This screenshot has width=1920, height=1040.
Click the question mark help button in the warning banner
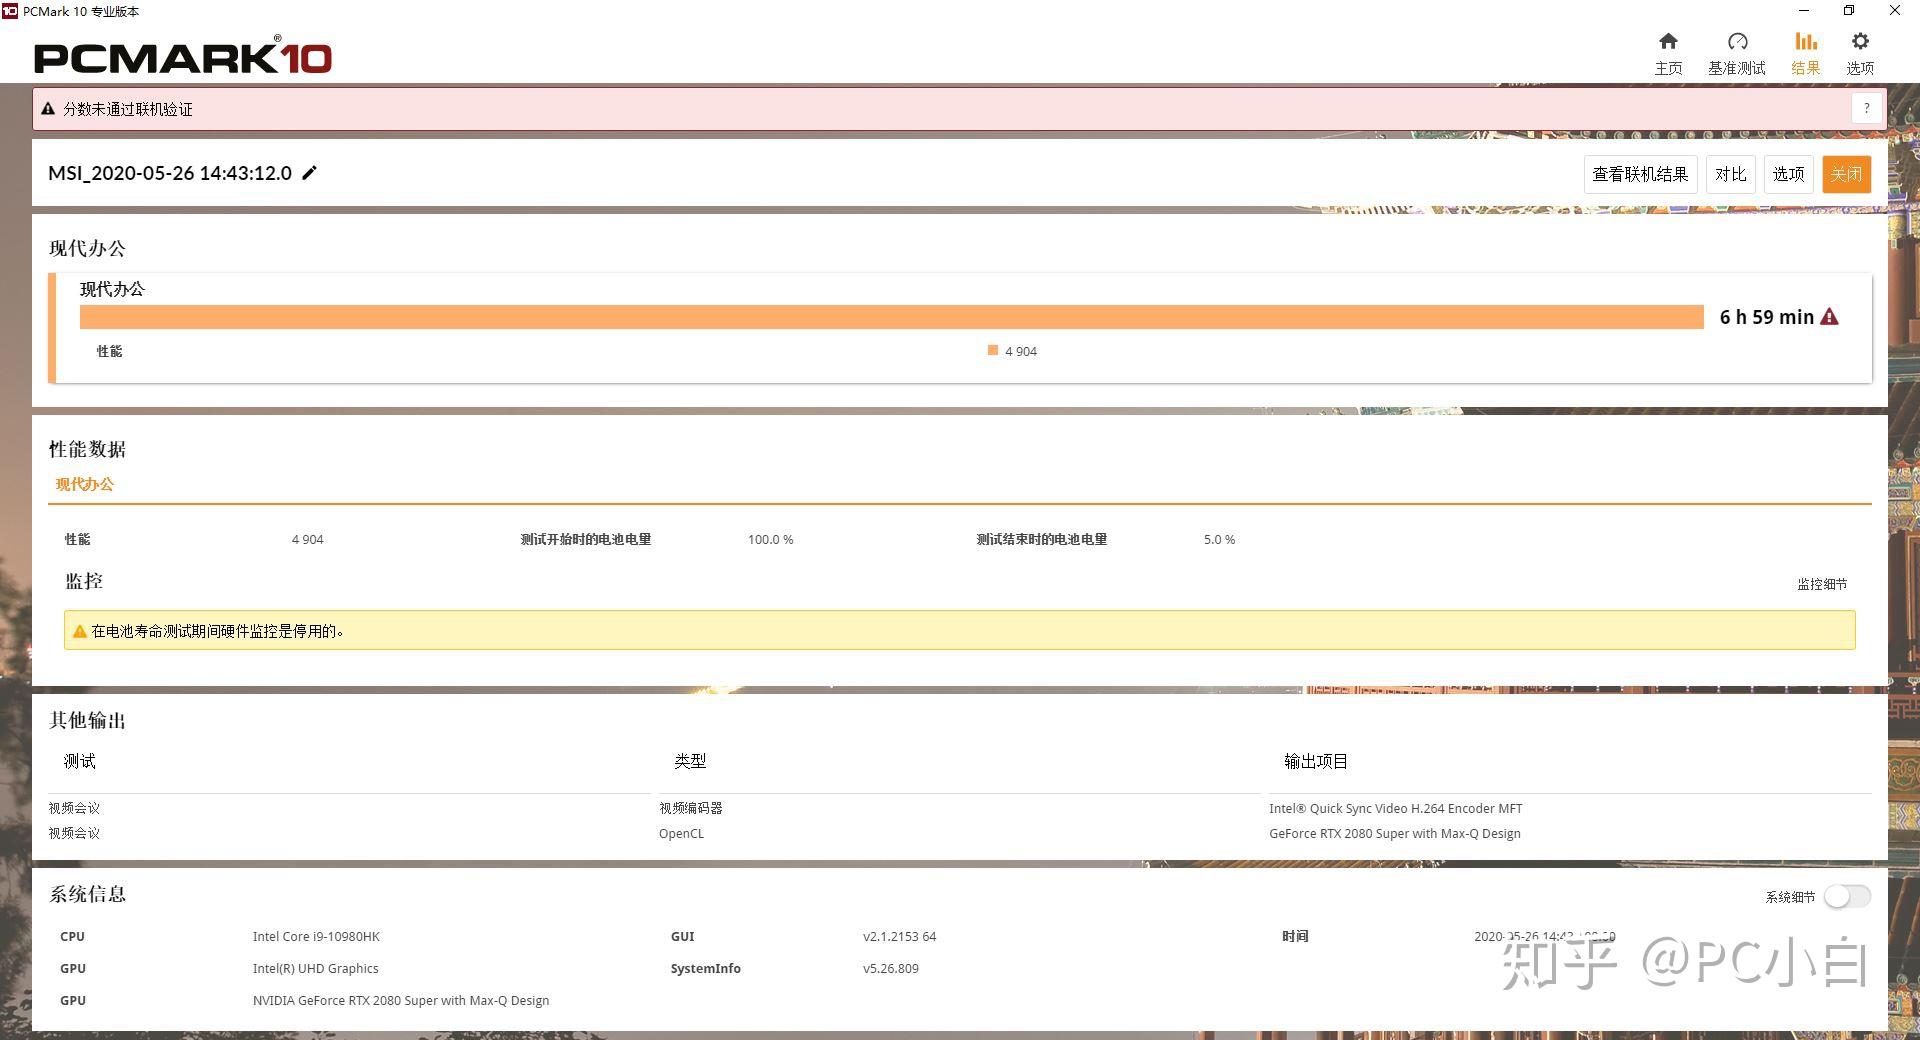pyautogui.click(x=1866, y=108)
